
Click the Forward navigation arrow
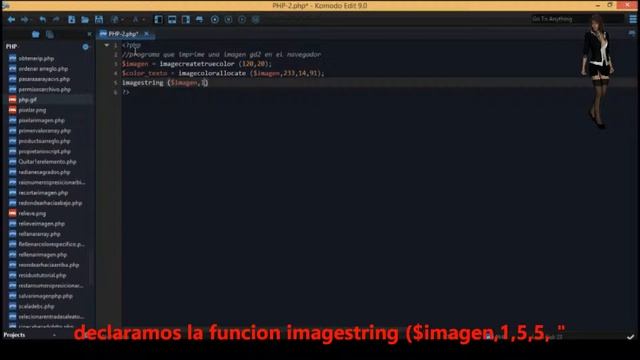coord(24,19)
